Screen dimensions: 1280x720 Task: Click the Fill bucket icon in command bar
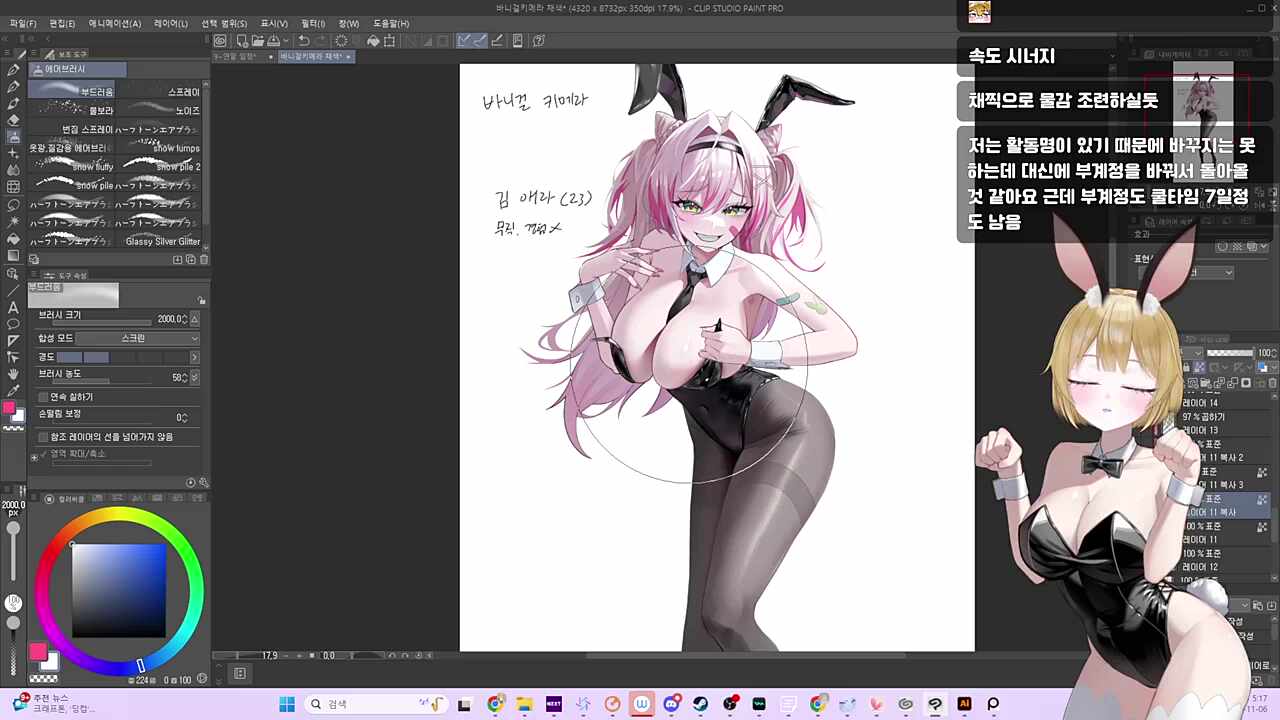373,41
